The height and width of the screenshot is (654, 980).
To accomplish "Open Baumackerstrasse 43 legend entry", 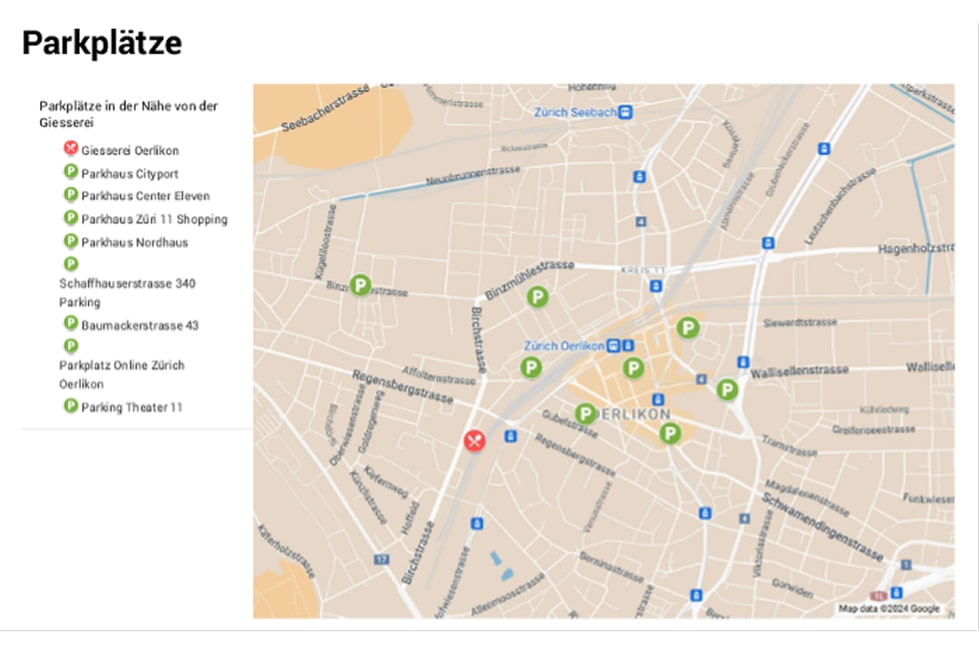I will (x=140, y=326).
